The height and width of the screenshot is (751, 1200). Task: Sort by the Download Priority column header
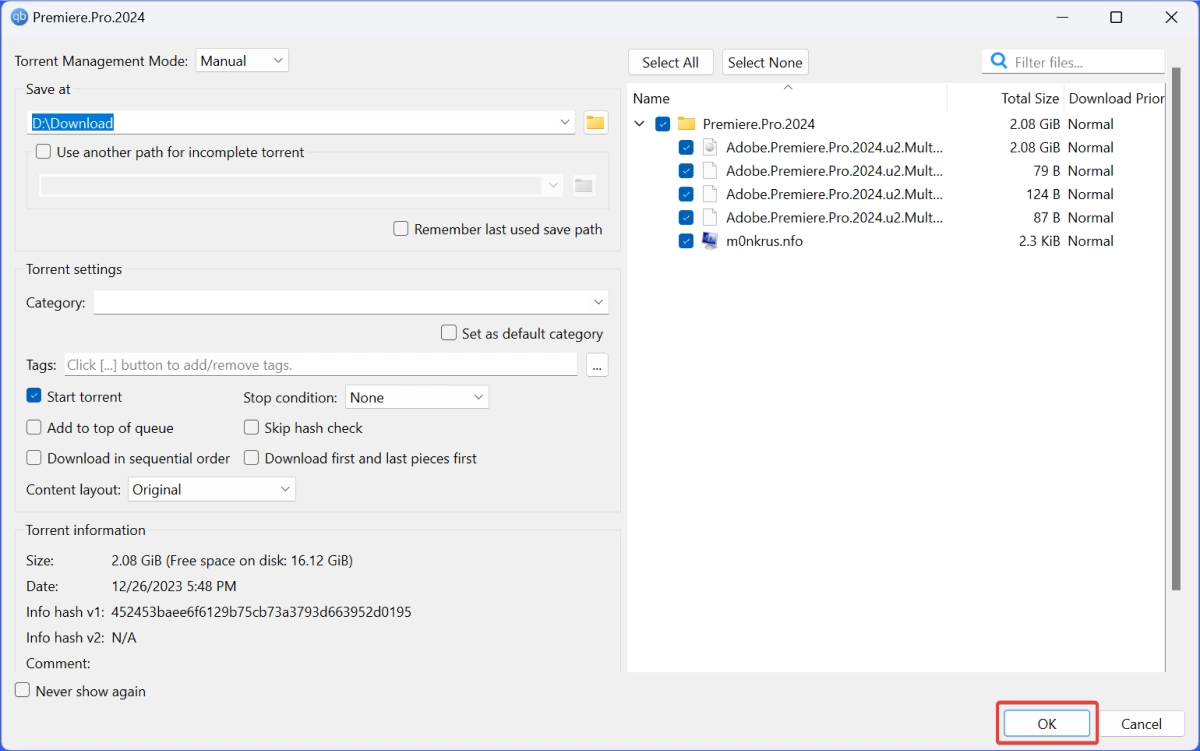point(1114,98)
